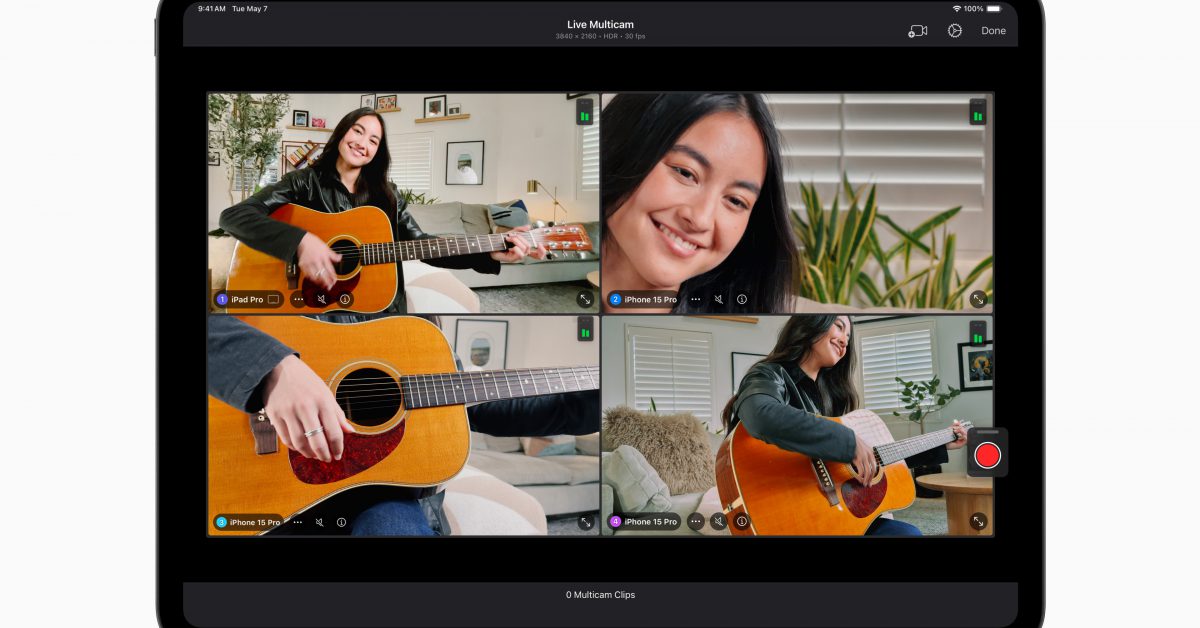Select the iPad Pro camera 1 label
The height and width of the screenshot is (628, 1200).
click(247, 299)
